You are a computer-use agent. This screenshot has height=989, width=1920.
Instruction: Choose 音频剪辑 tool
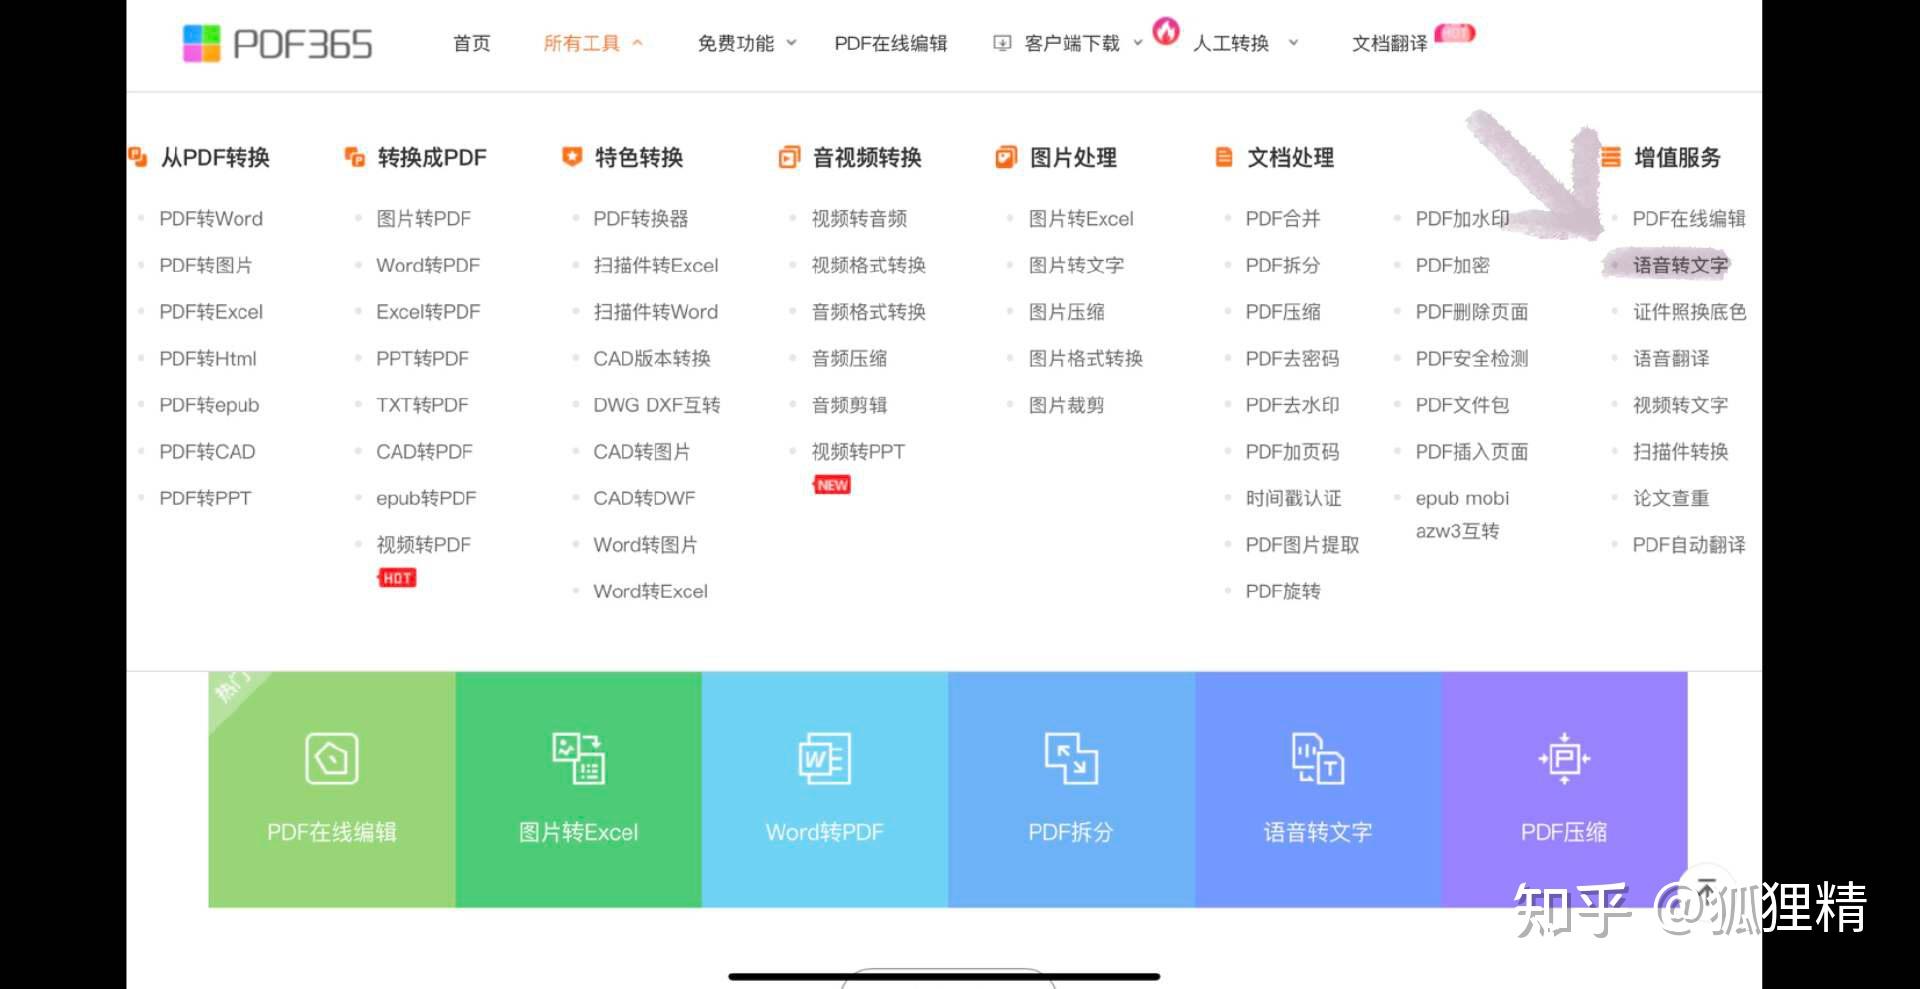pos(850,405)
